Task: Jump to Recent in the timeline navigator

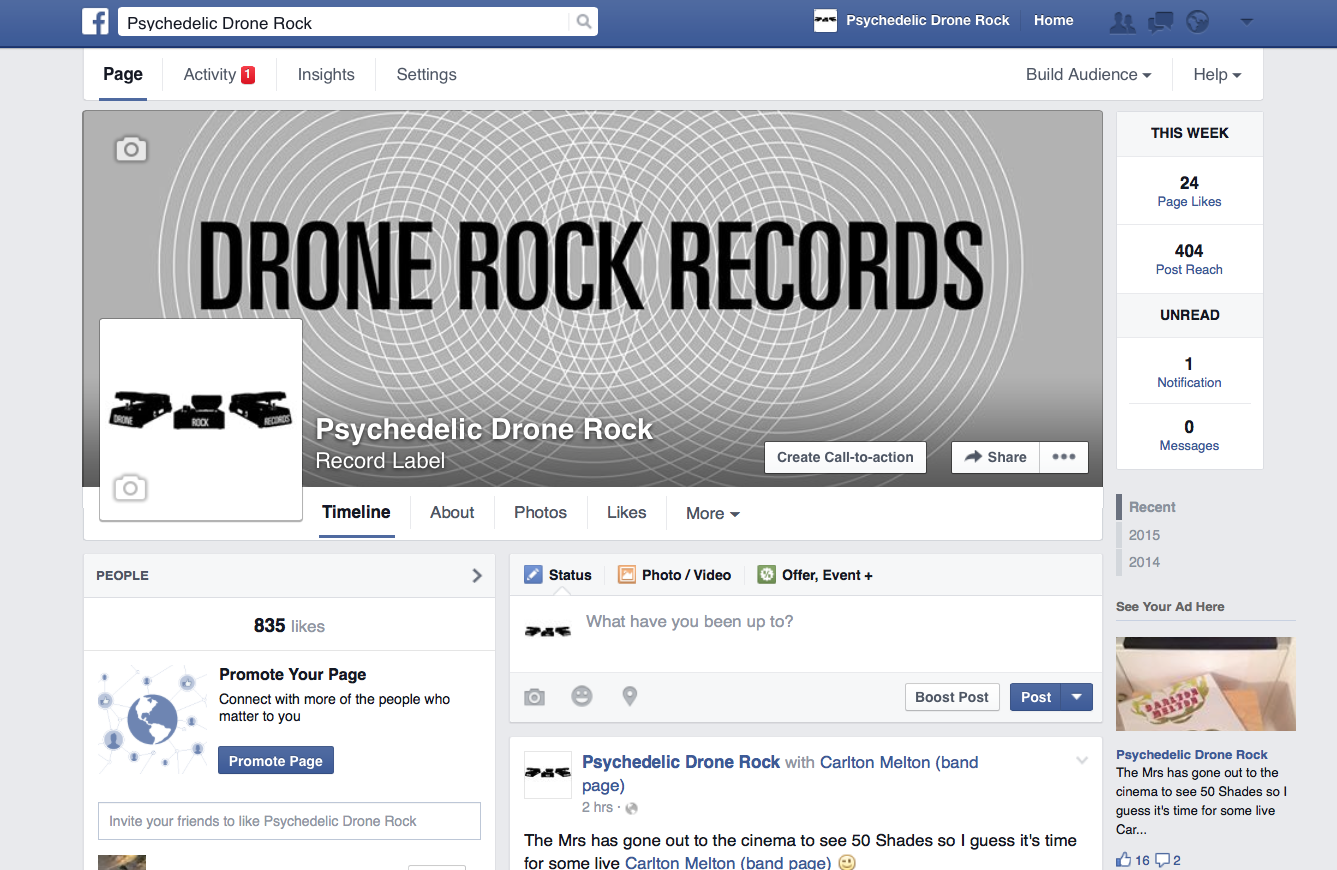Action: (1152, 507)
